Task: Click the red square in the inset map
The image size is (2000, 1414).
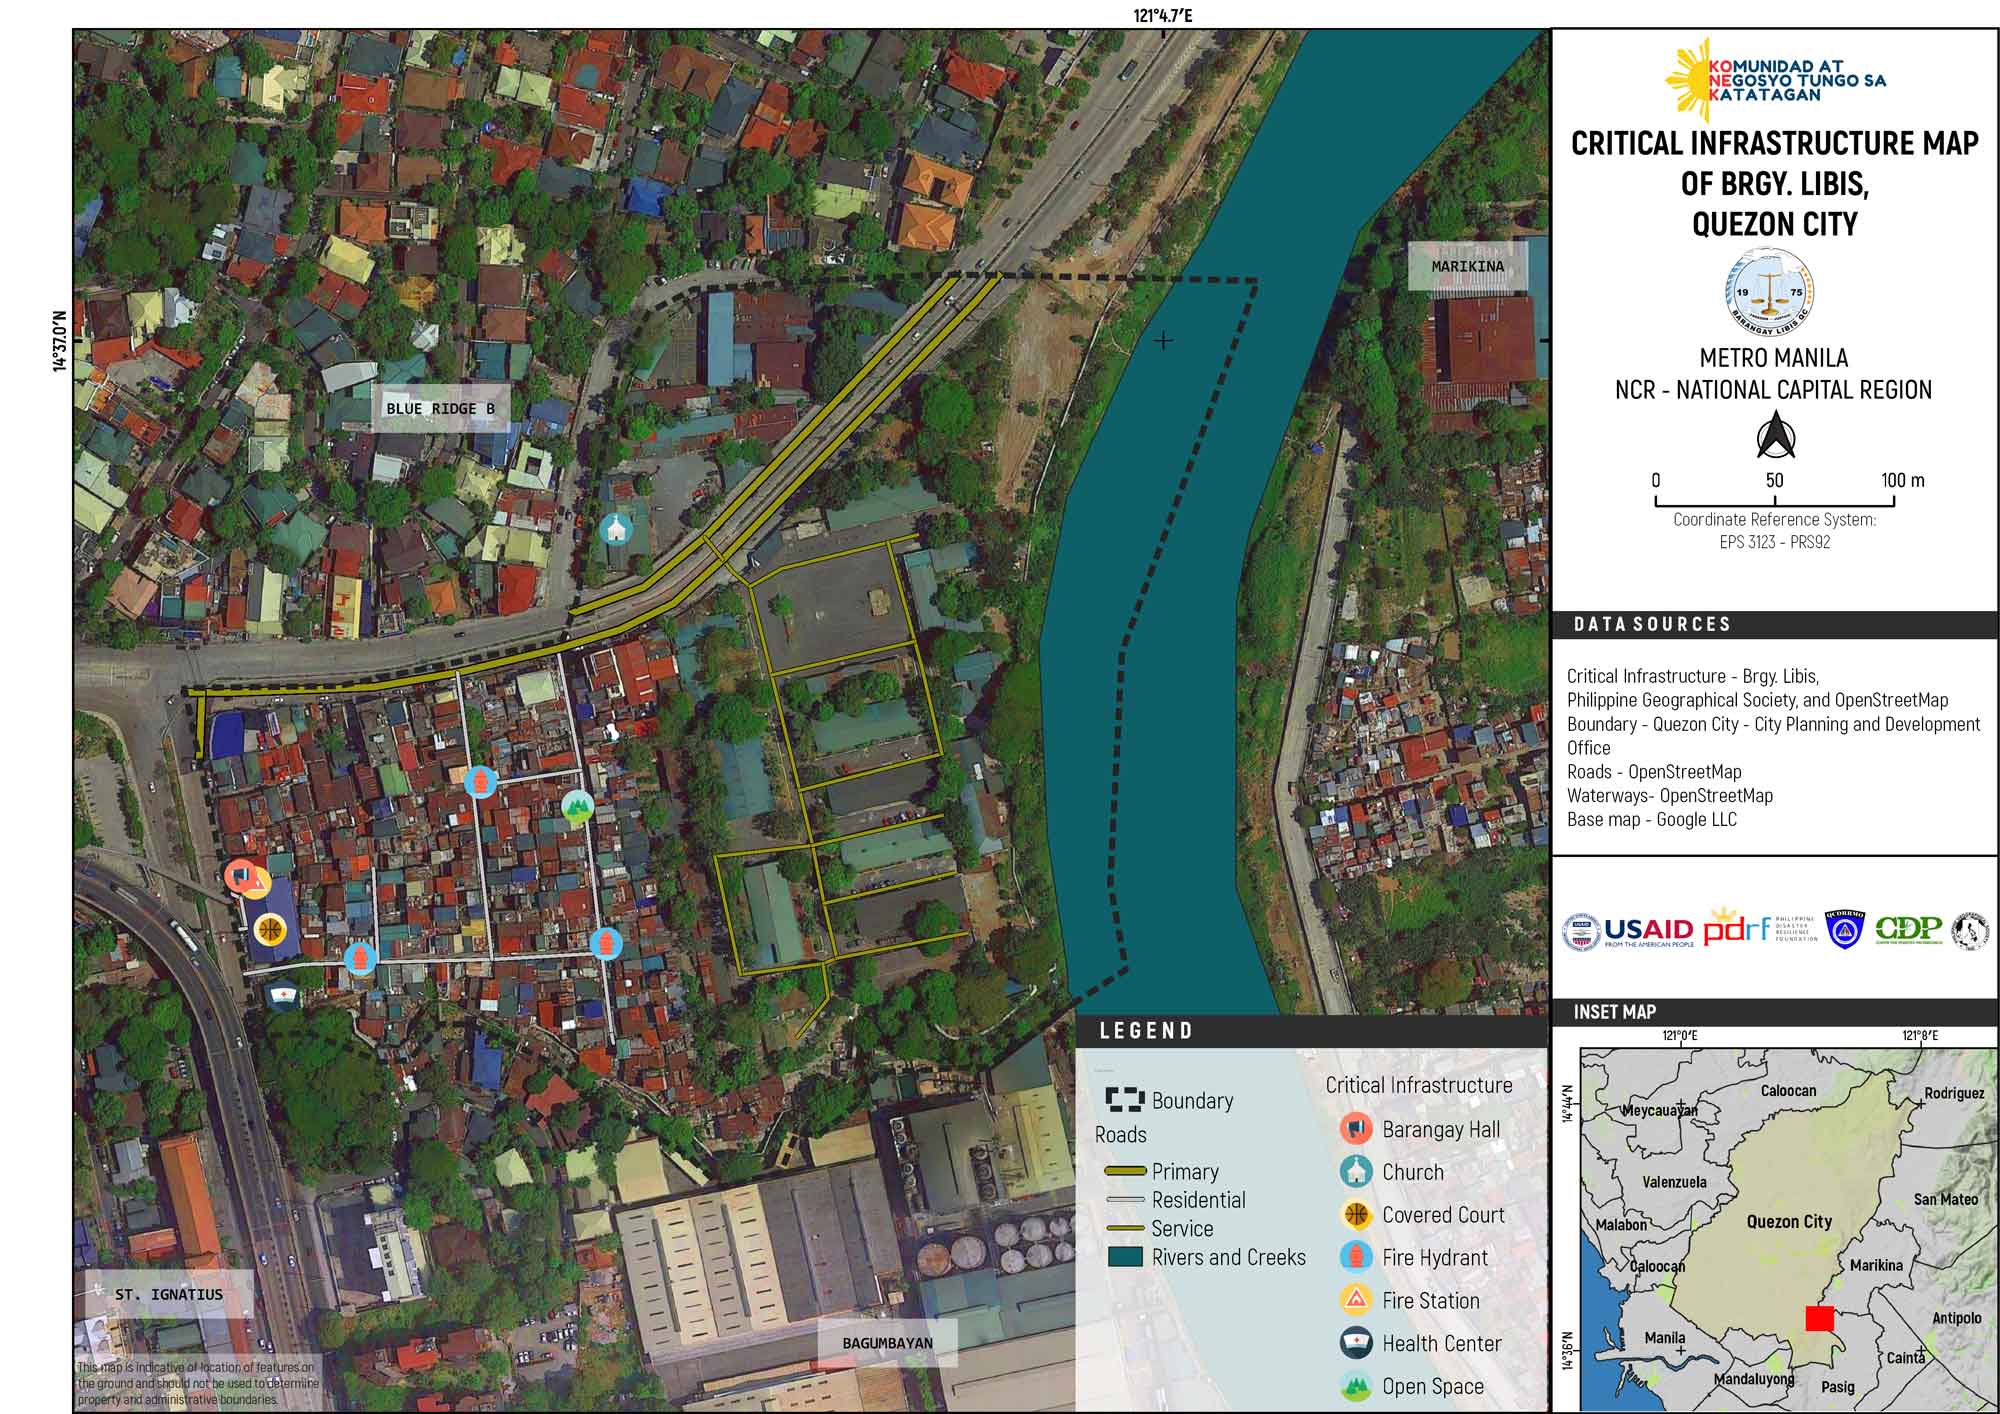Action: point(1819,1318)
